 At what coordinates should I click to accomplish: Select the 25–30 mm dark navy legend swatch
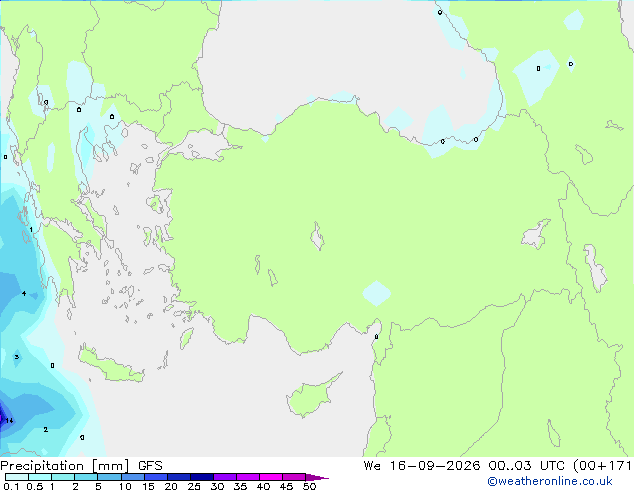[x=202, y=477]
